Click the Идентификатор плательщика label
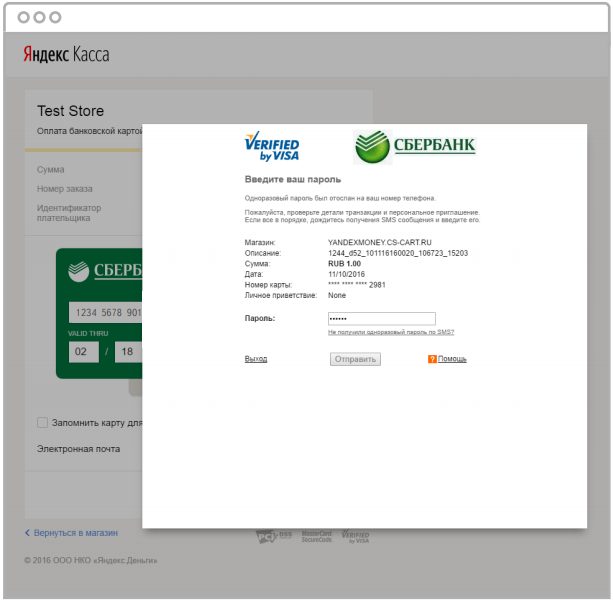Viewport: 613px width, 602px height. point(69,213)
